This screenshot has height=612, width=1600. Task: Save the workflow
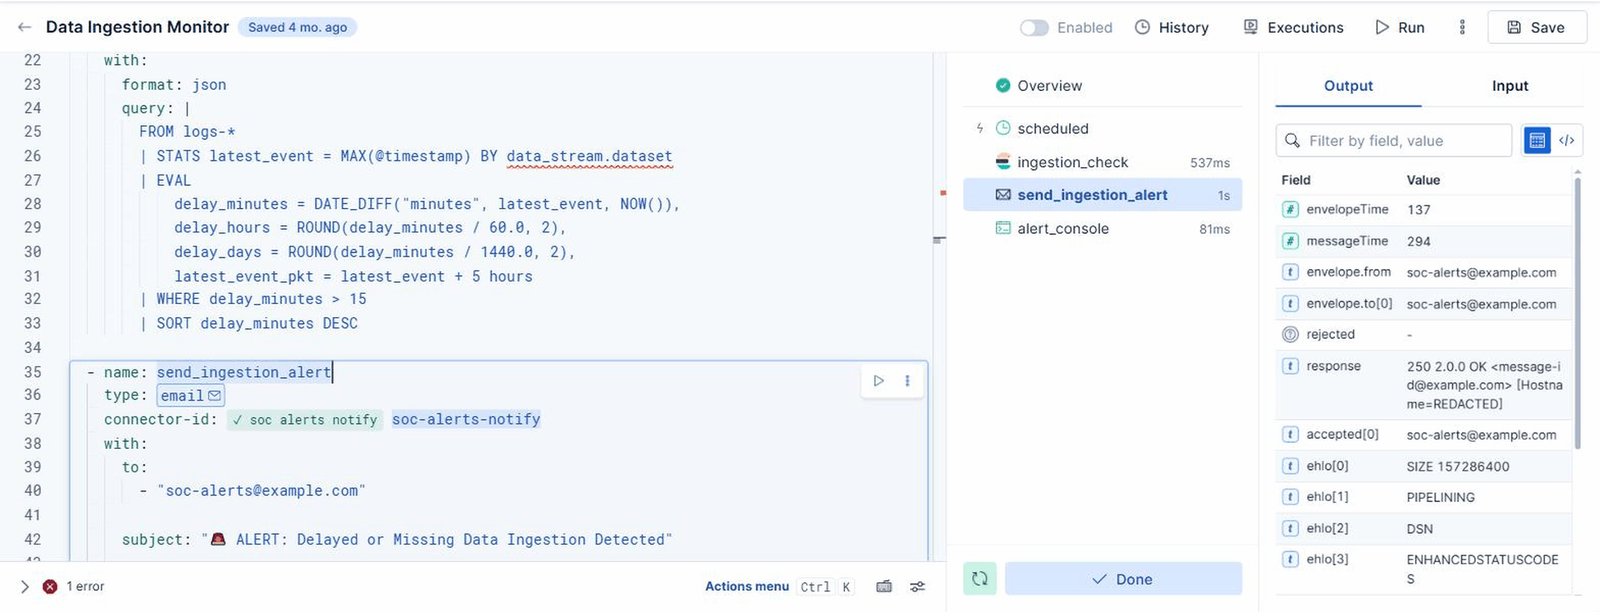click(1536, 28)
